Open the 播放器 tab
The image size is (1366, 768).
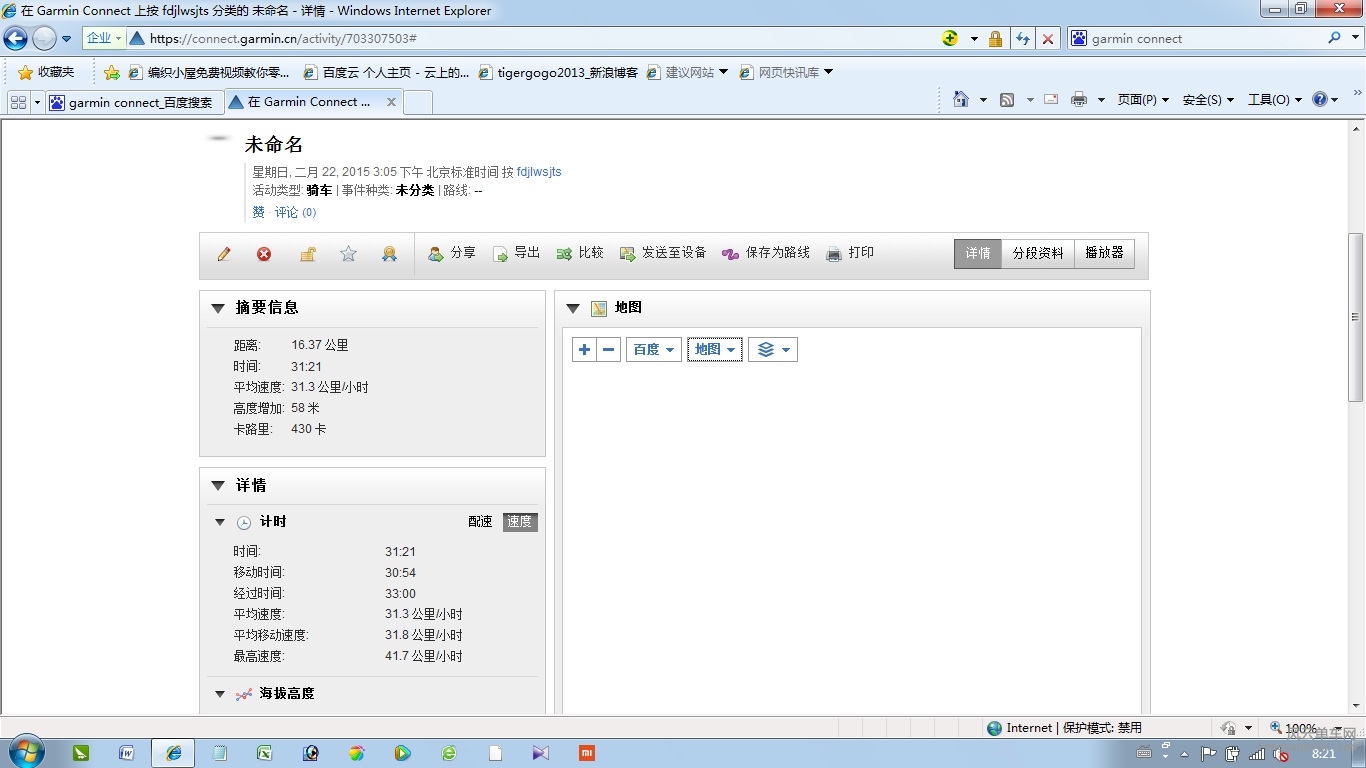[x=1103, y=253]
